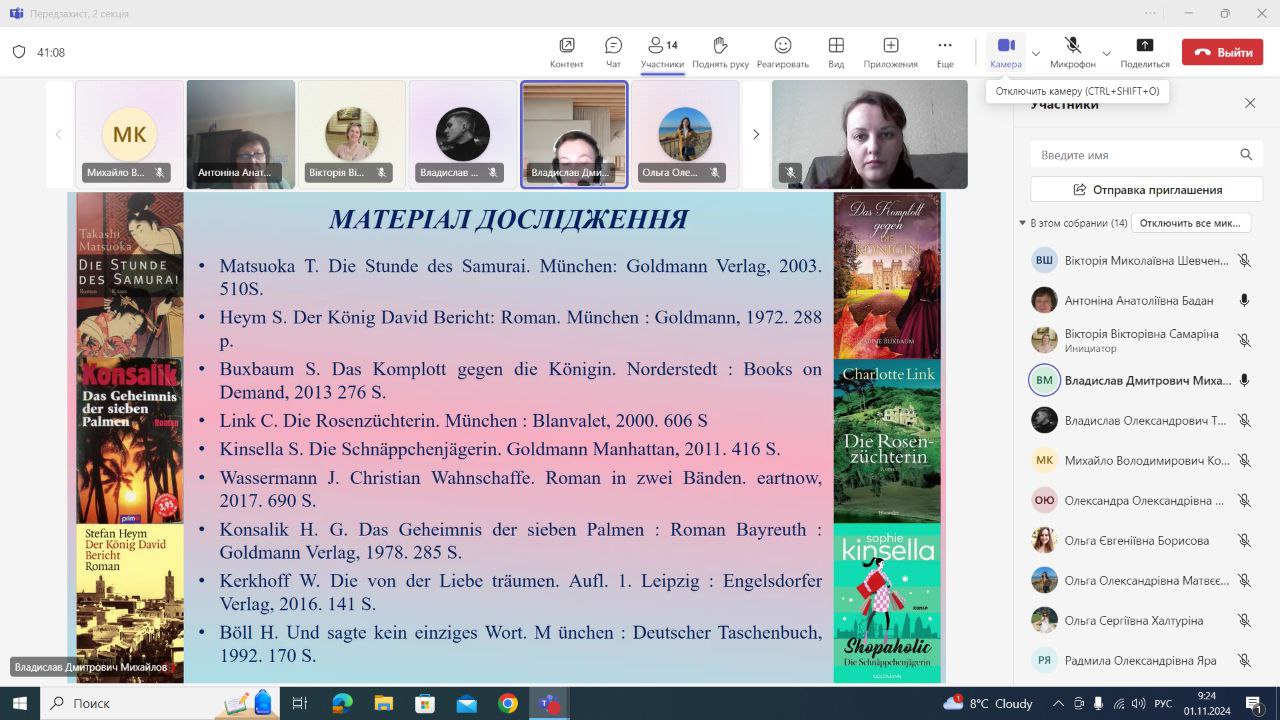Image resolution: width=1280 pixels, height=720 pixels.
Task: Click Отправка приглашения button
Action: click(x=1147, y=189)
